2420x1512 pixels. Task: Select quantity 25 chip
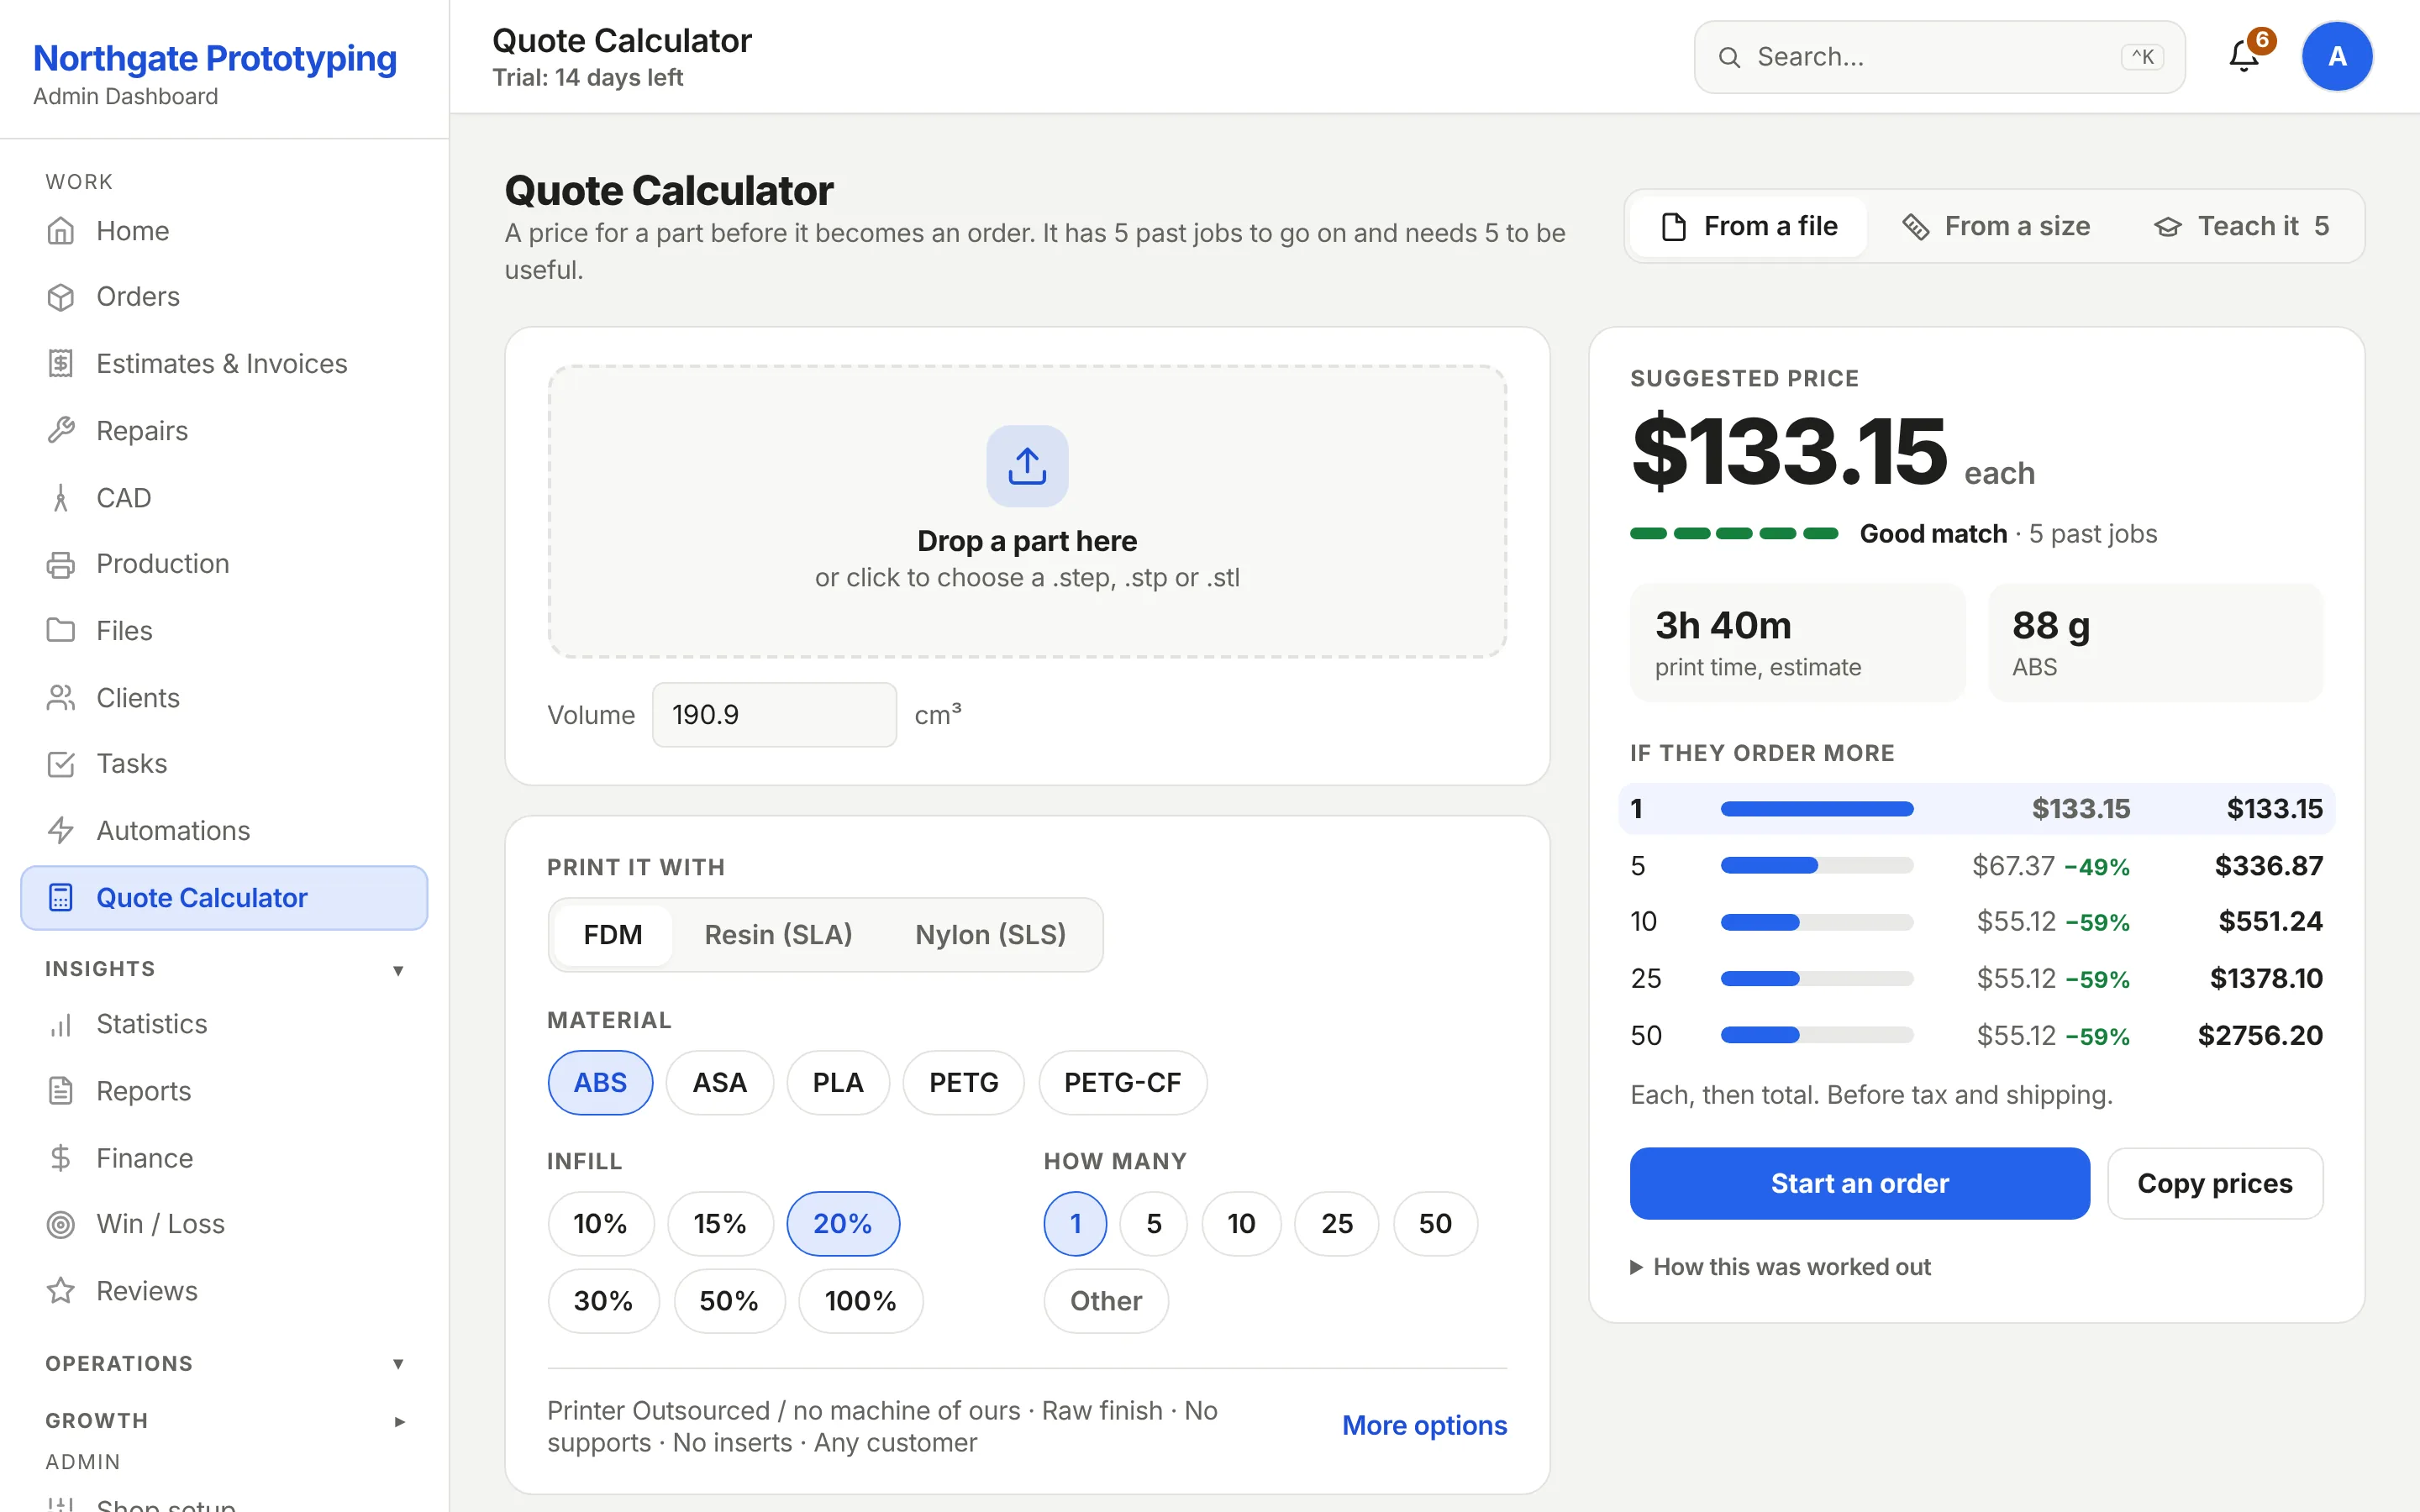click(x=1337, y=1224)
